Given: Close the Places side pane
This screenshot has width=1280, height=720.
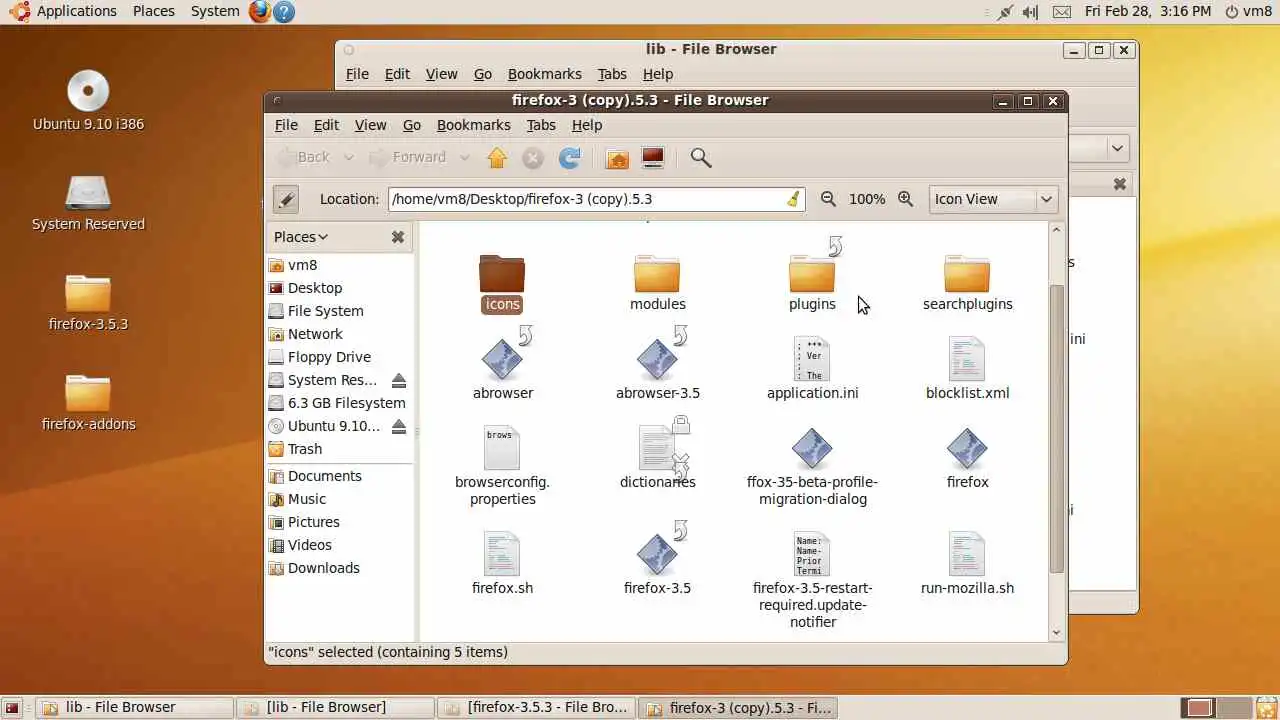Looking at the screenshot, I should click(398, 237).
